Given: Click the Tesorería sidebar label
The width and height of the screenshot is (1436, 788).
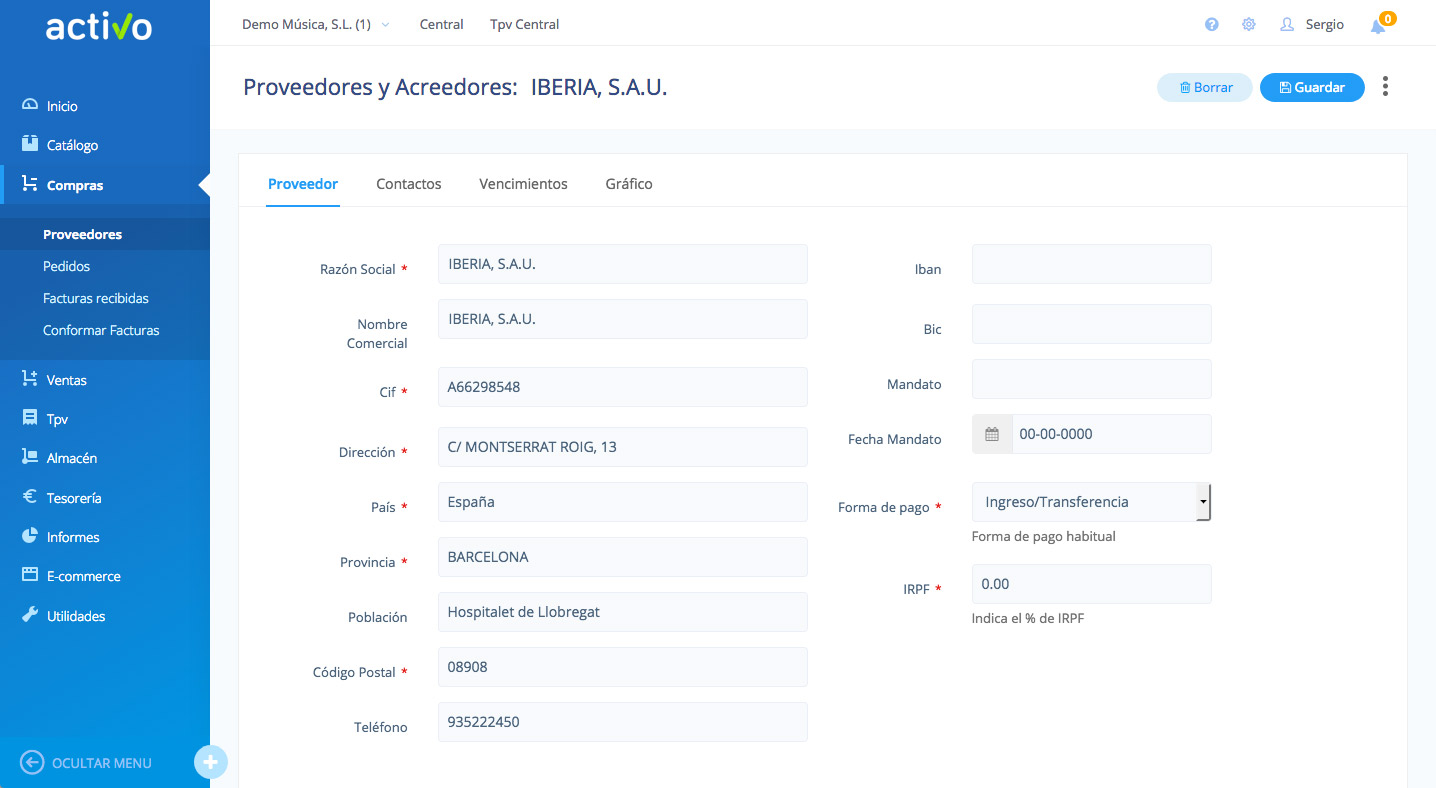Looking at the screenshot, I should click(74, 498).
